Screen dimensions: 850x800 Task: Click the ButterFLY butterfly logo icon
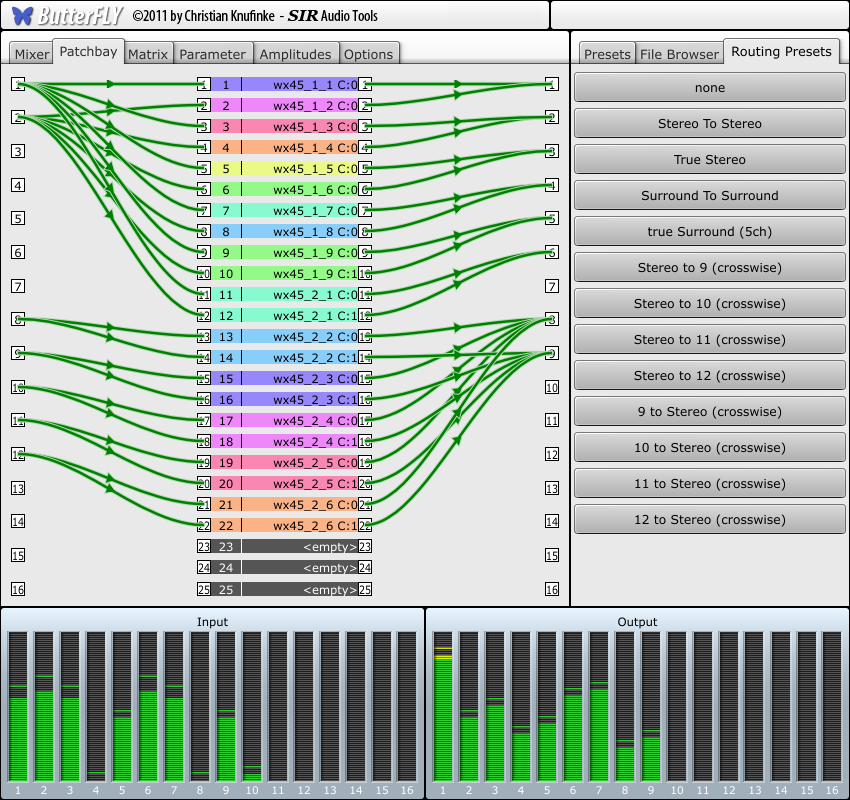[x=22, y=15]
